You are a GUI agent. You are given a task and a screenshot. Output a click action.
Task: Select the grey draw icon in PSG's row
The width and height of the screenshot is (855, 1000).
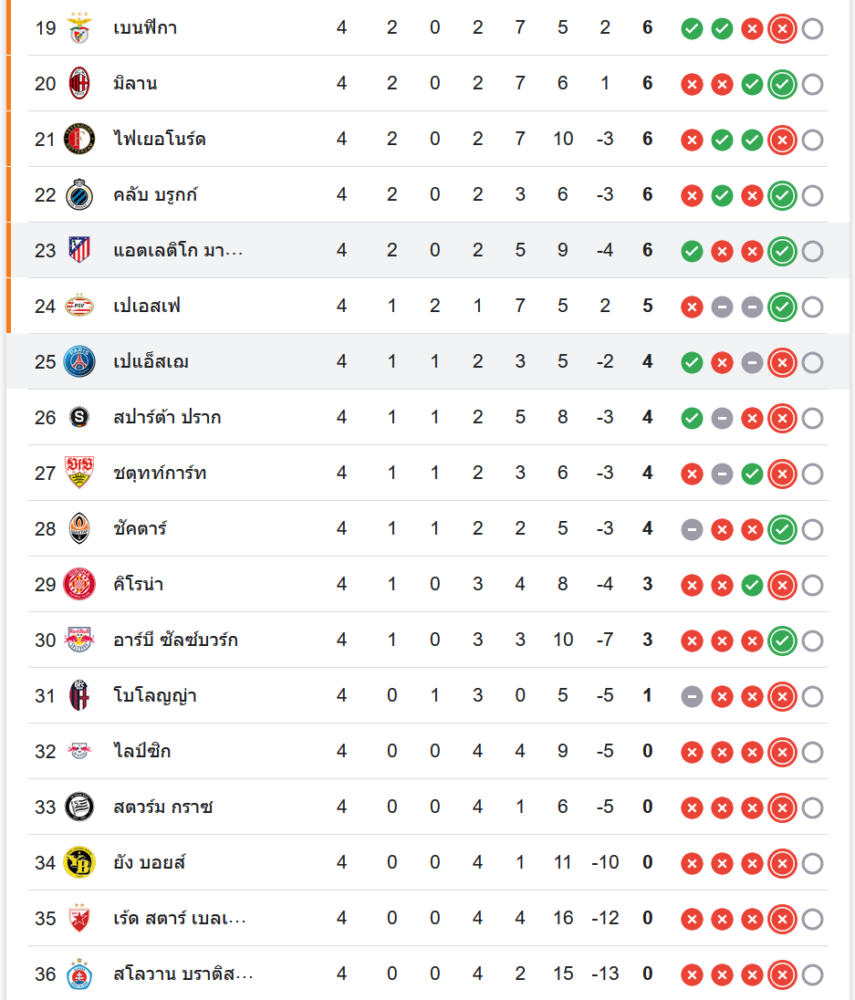pos(752,362)
